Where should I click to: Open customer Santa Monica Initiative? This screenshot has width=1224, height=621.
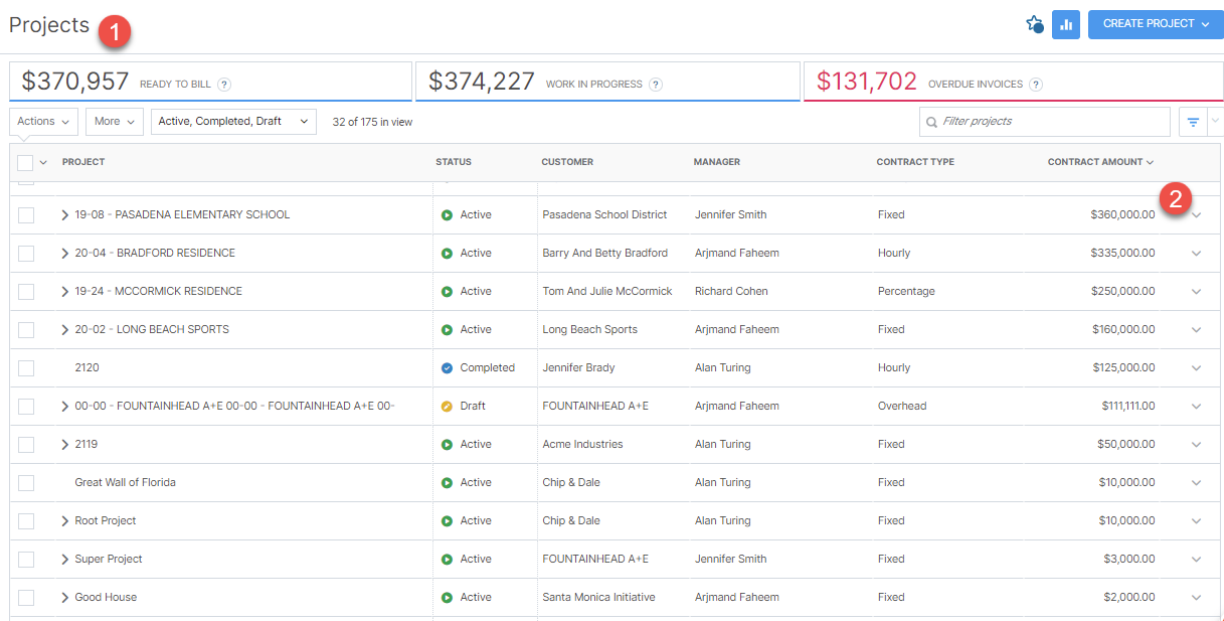[x=598, y=597]
